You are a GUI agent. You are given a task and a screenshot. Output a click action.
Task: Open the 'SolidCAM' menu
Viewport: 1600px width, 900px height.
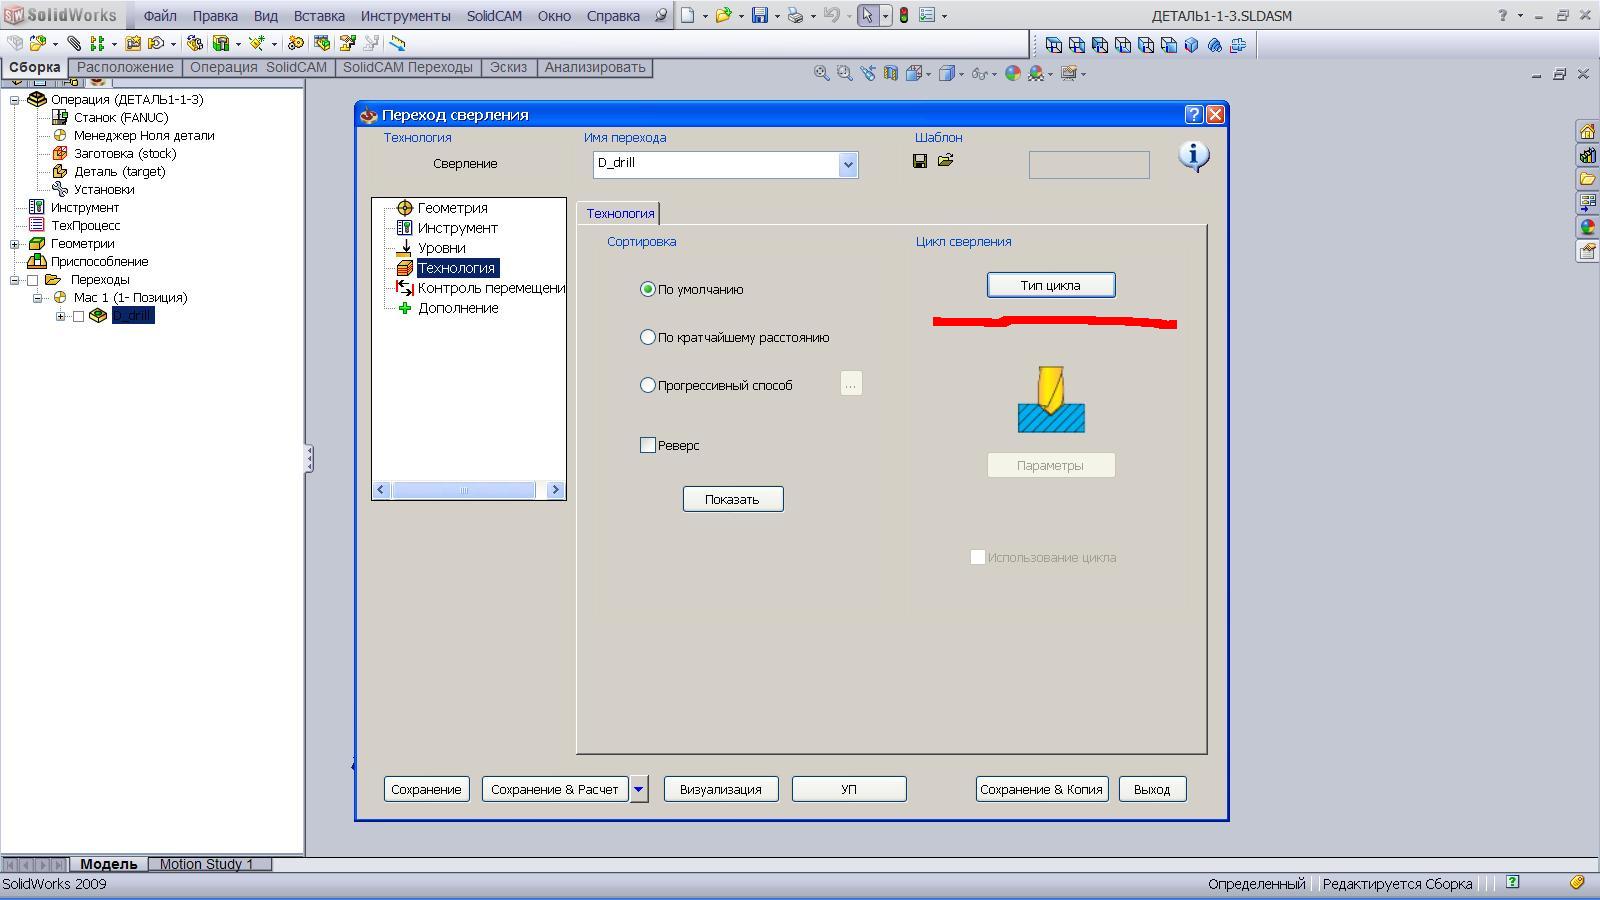click(494, 16)
